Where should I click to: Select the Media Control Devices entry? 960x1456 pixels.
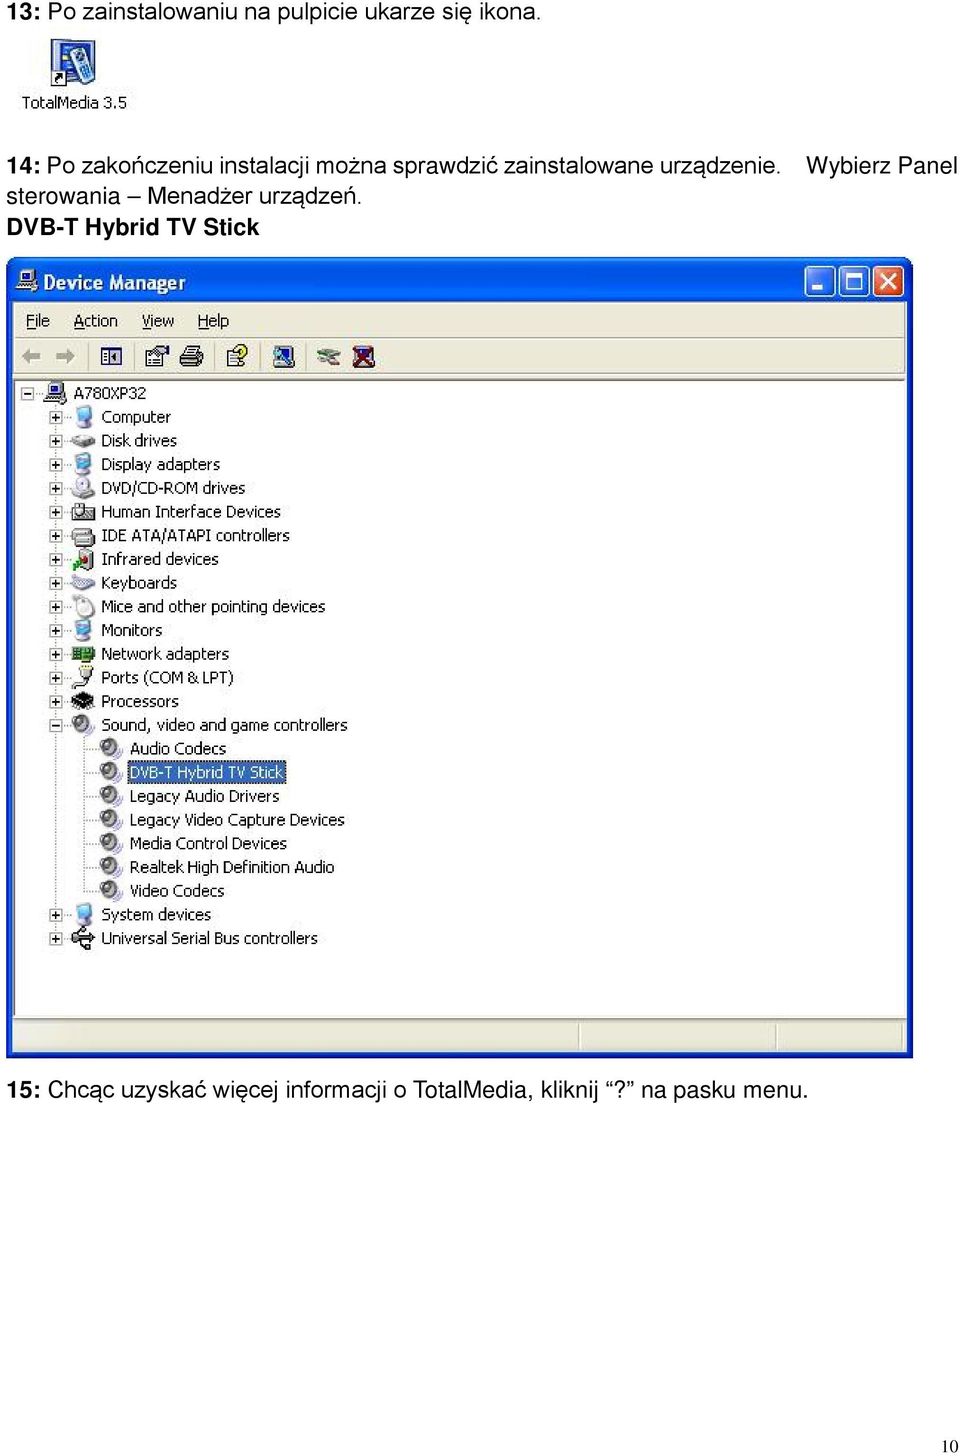(208, 844)
